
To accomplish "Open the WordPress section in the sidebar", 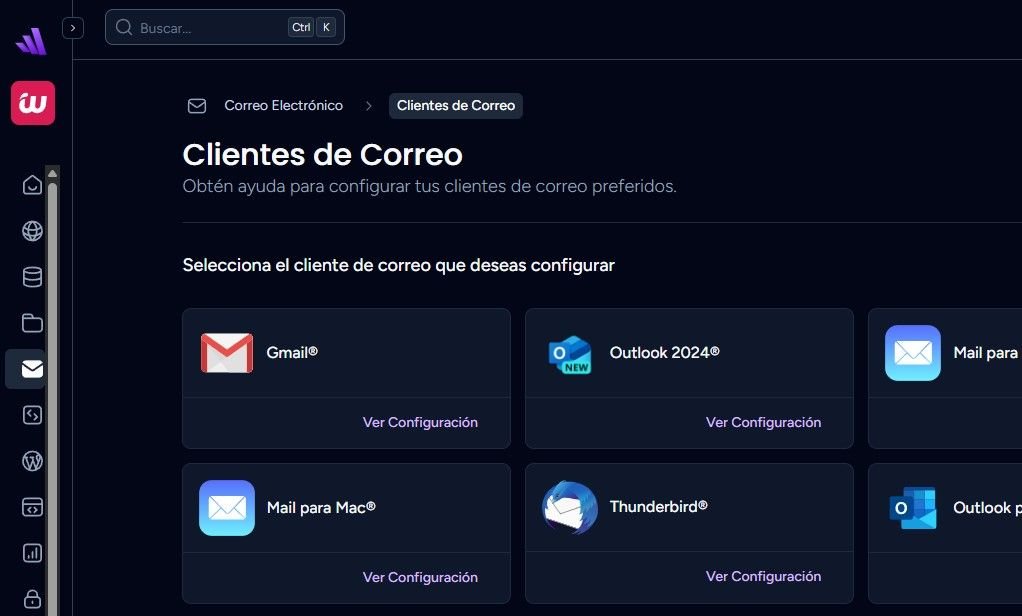I will click(x=31, y=461).
